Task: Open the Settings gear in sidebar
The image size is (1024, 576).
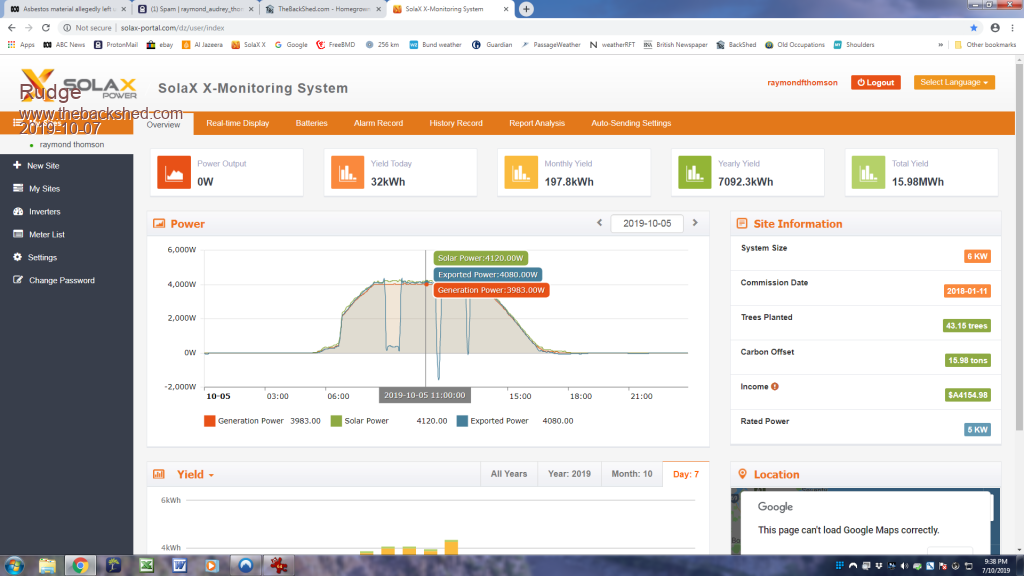Action: click(17, 257)
